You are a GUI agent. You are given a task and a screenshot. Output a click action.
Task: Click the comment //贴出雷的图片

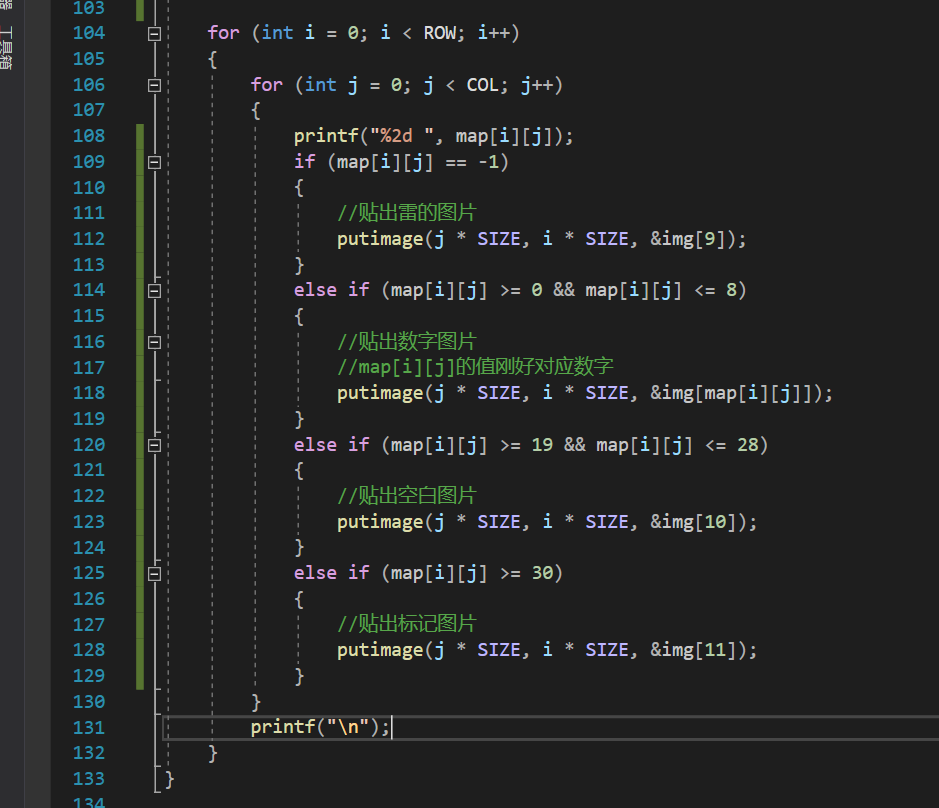(406, 213)
